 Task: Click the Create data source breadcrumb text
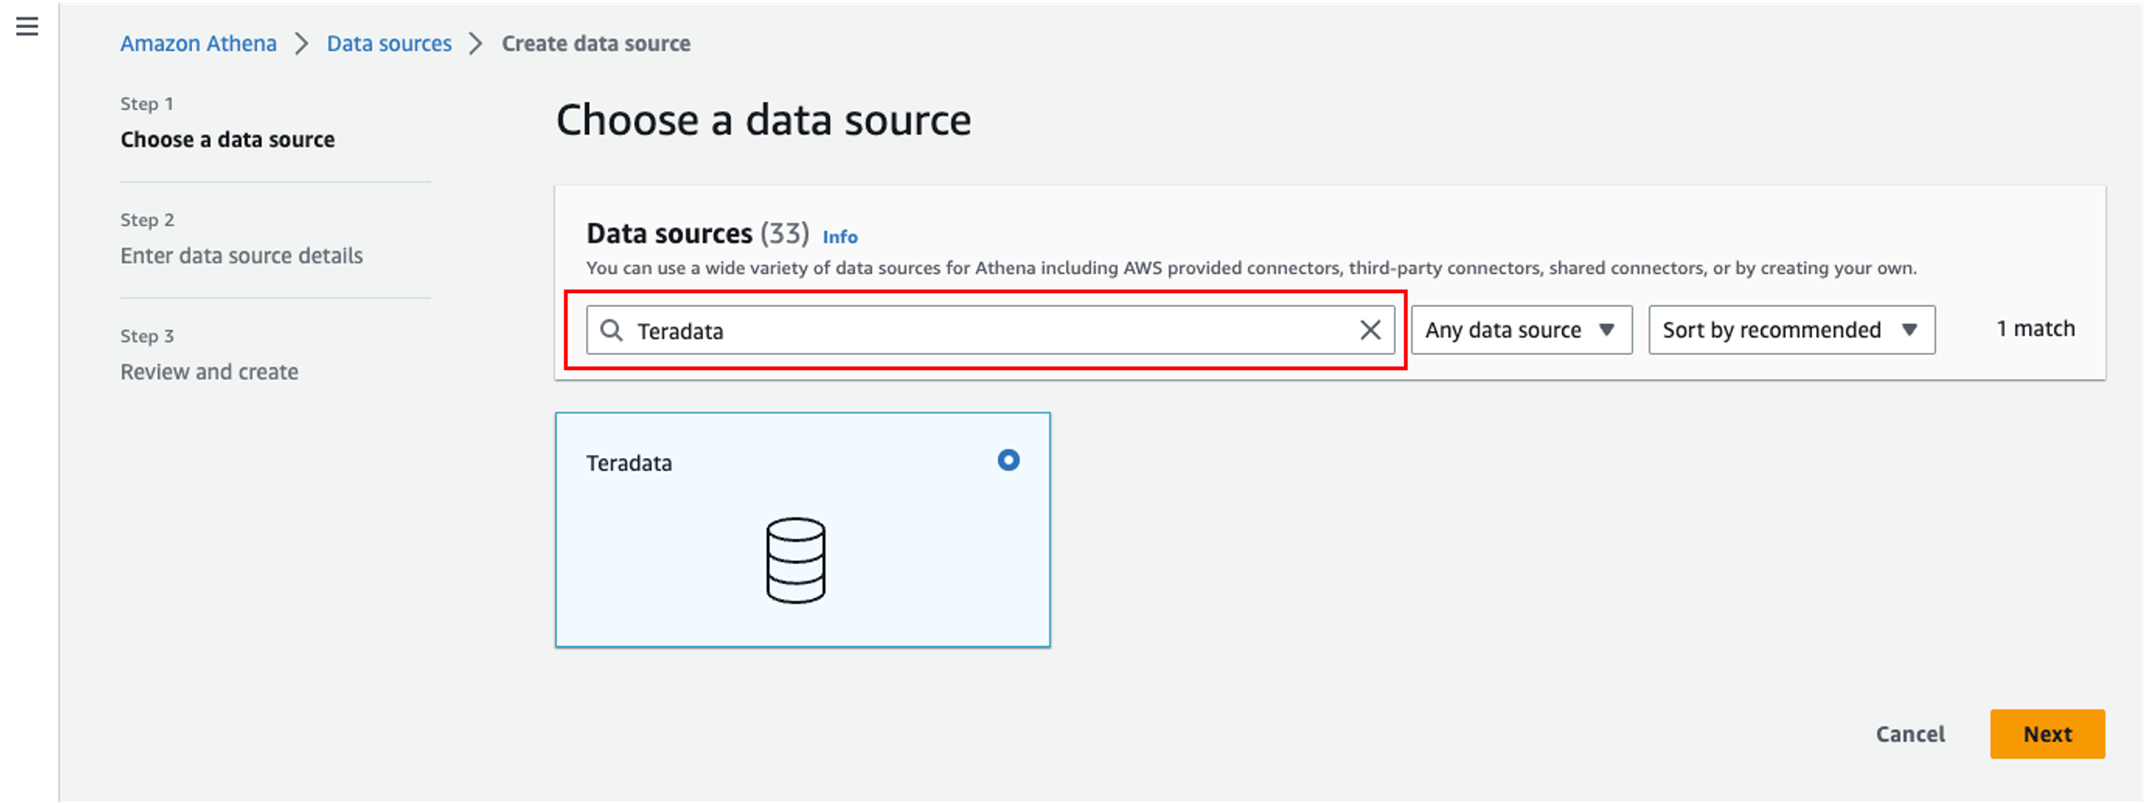(596, 43)
